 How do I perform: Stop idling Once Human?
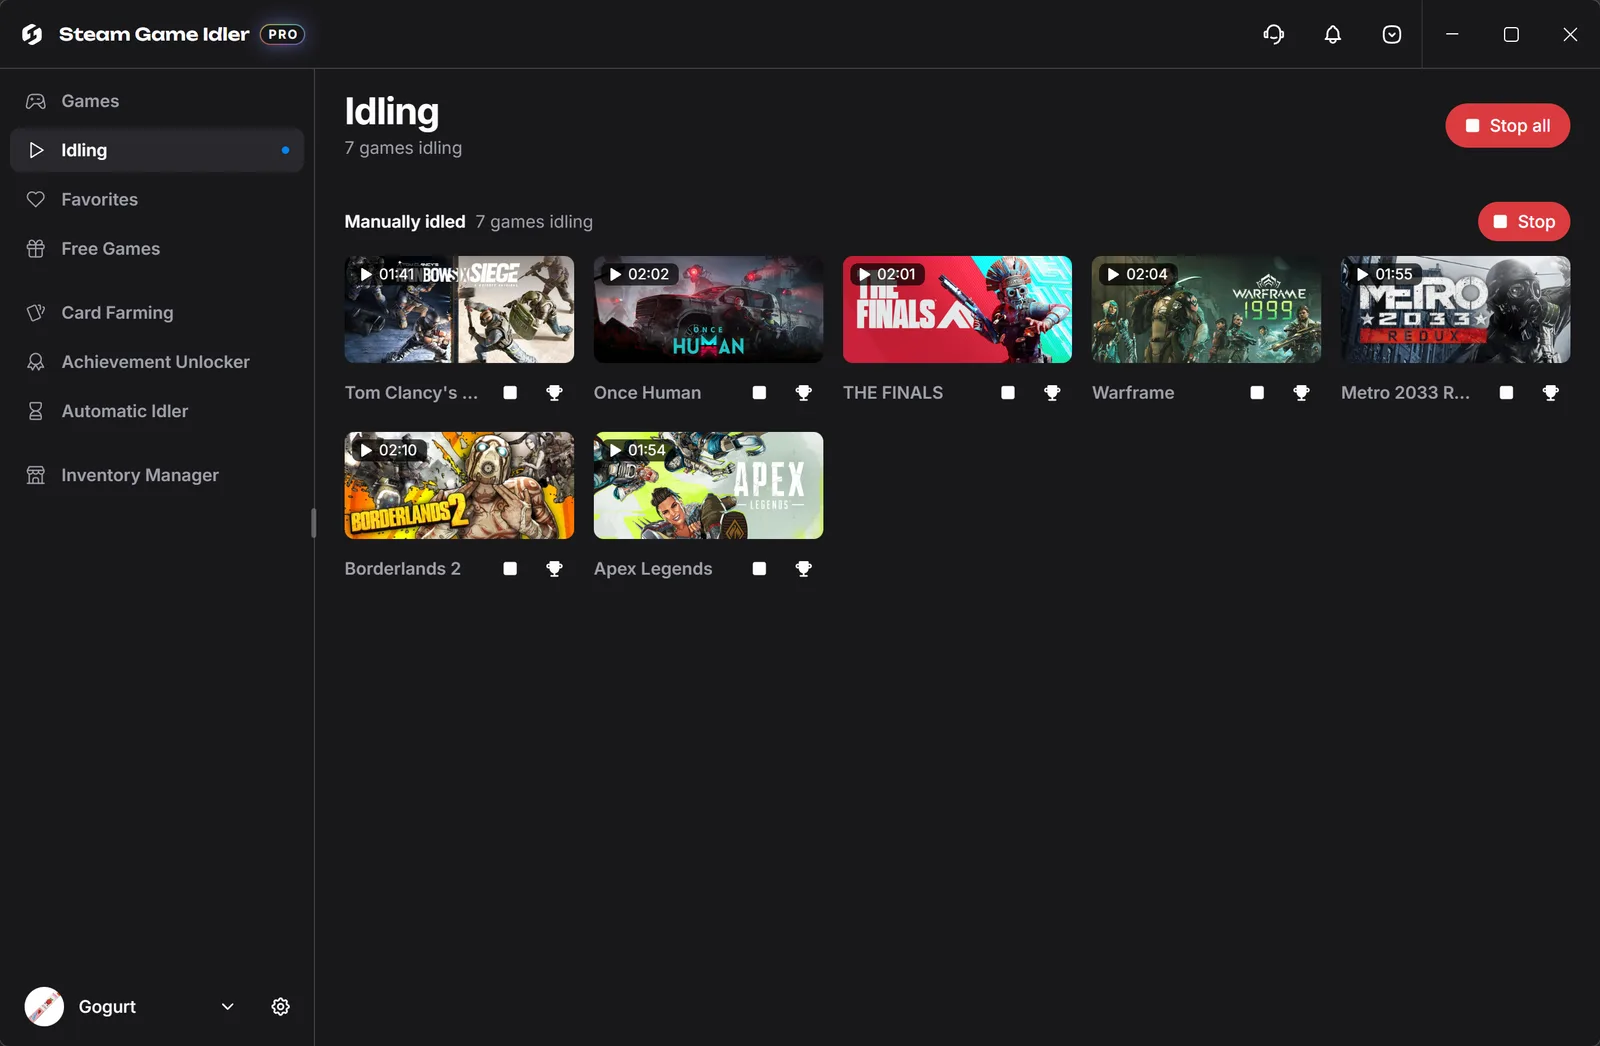point(759,393)
